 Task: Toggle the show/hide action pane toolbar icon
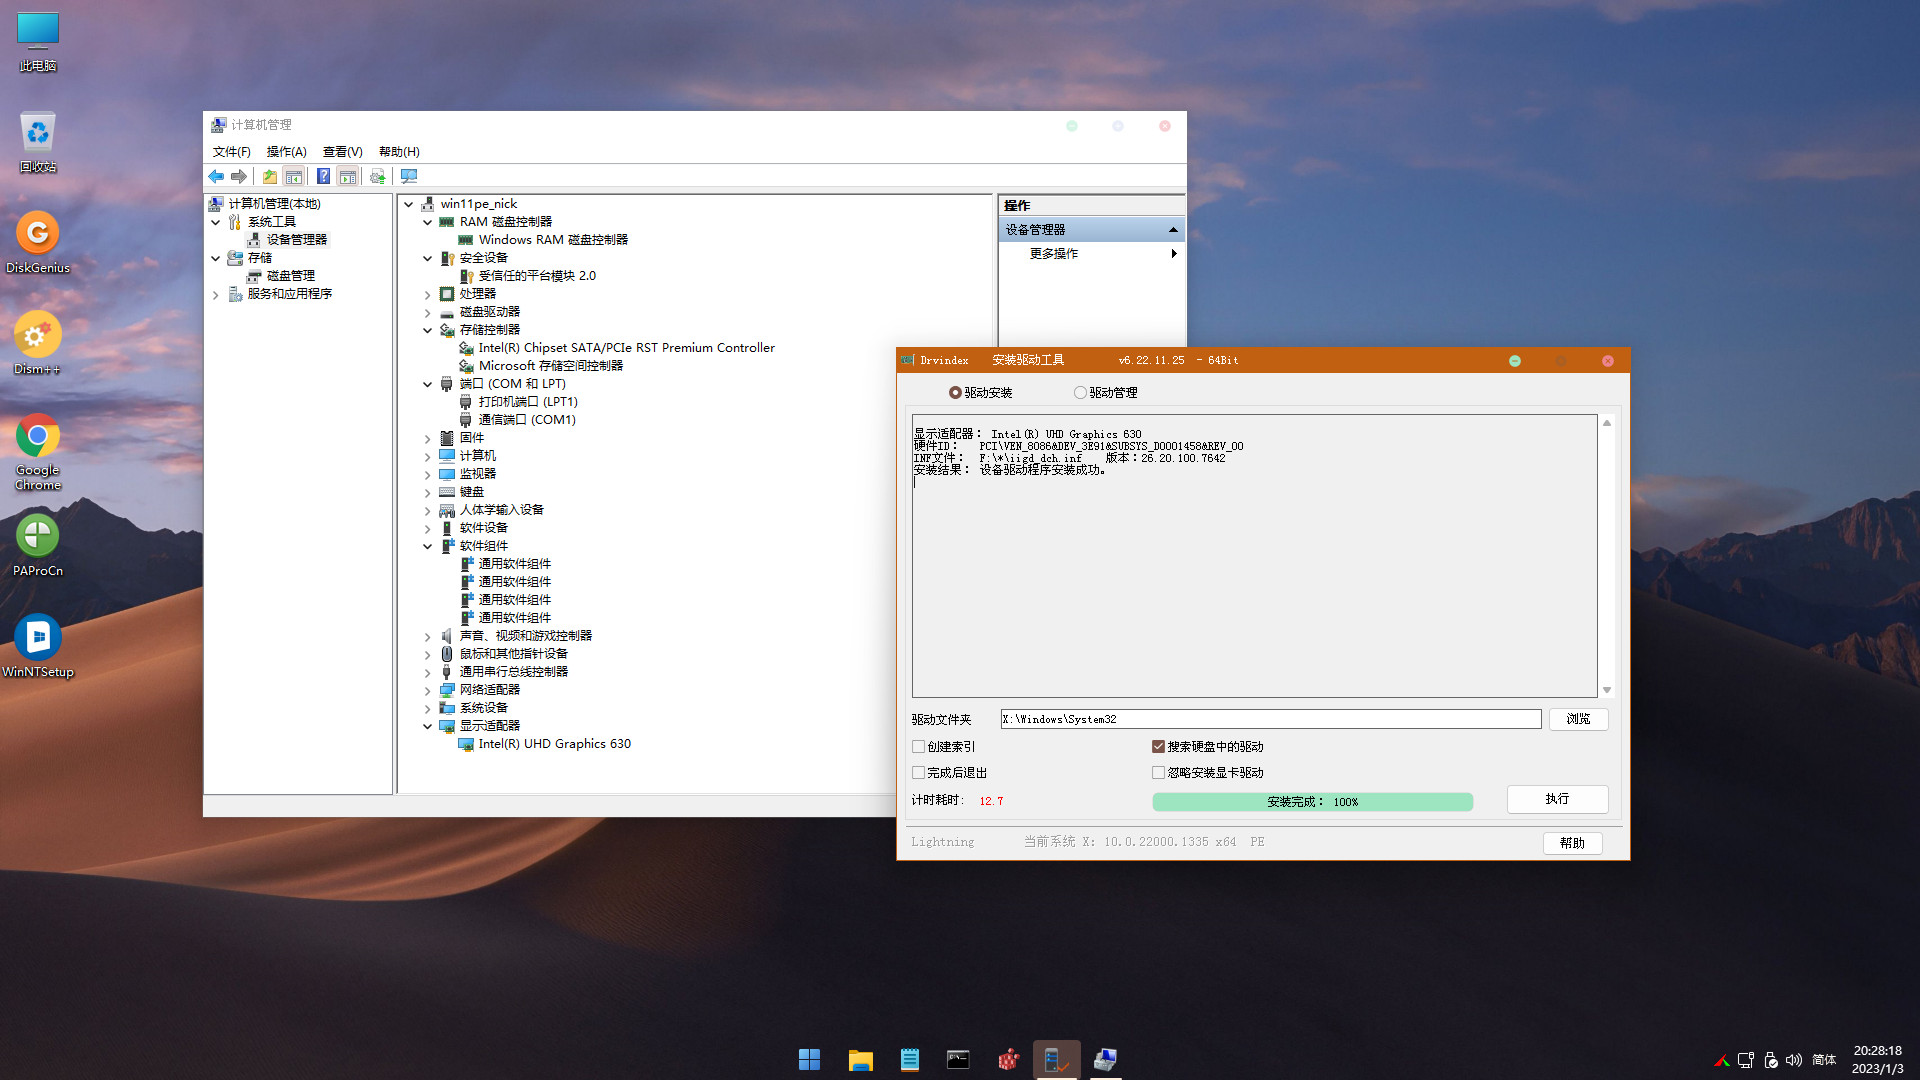[347, 176]
